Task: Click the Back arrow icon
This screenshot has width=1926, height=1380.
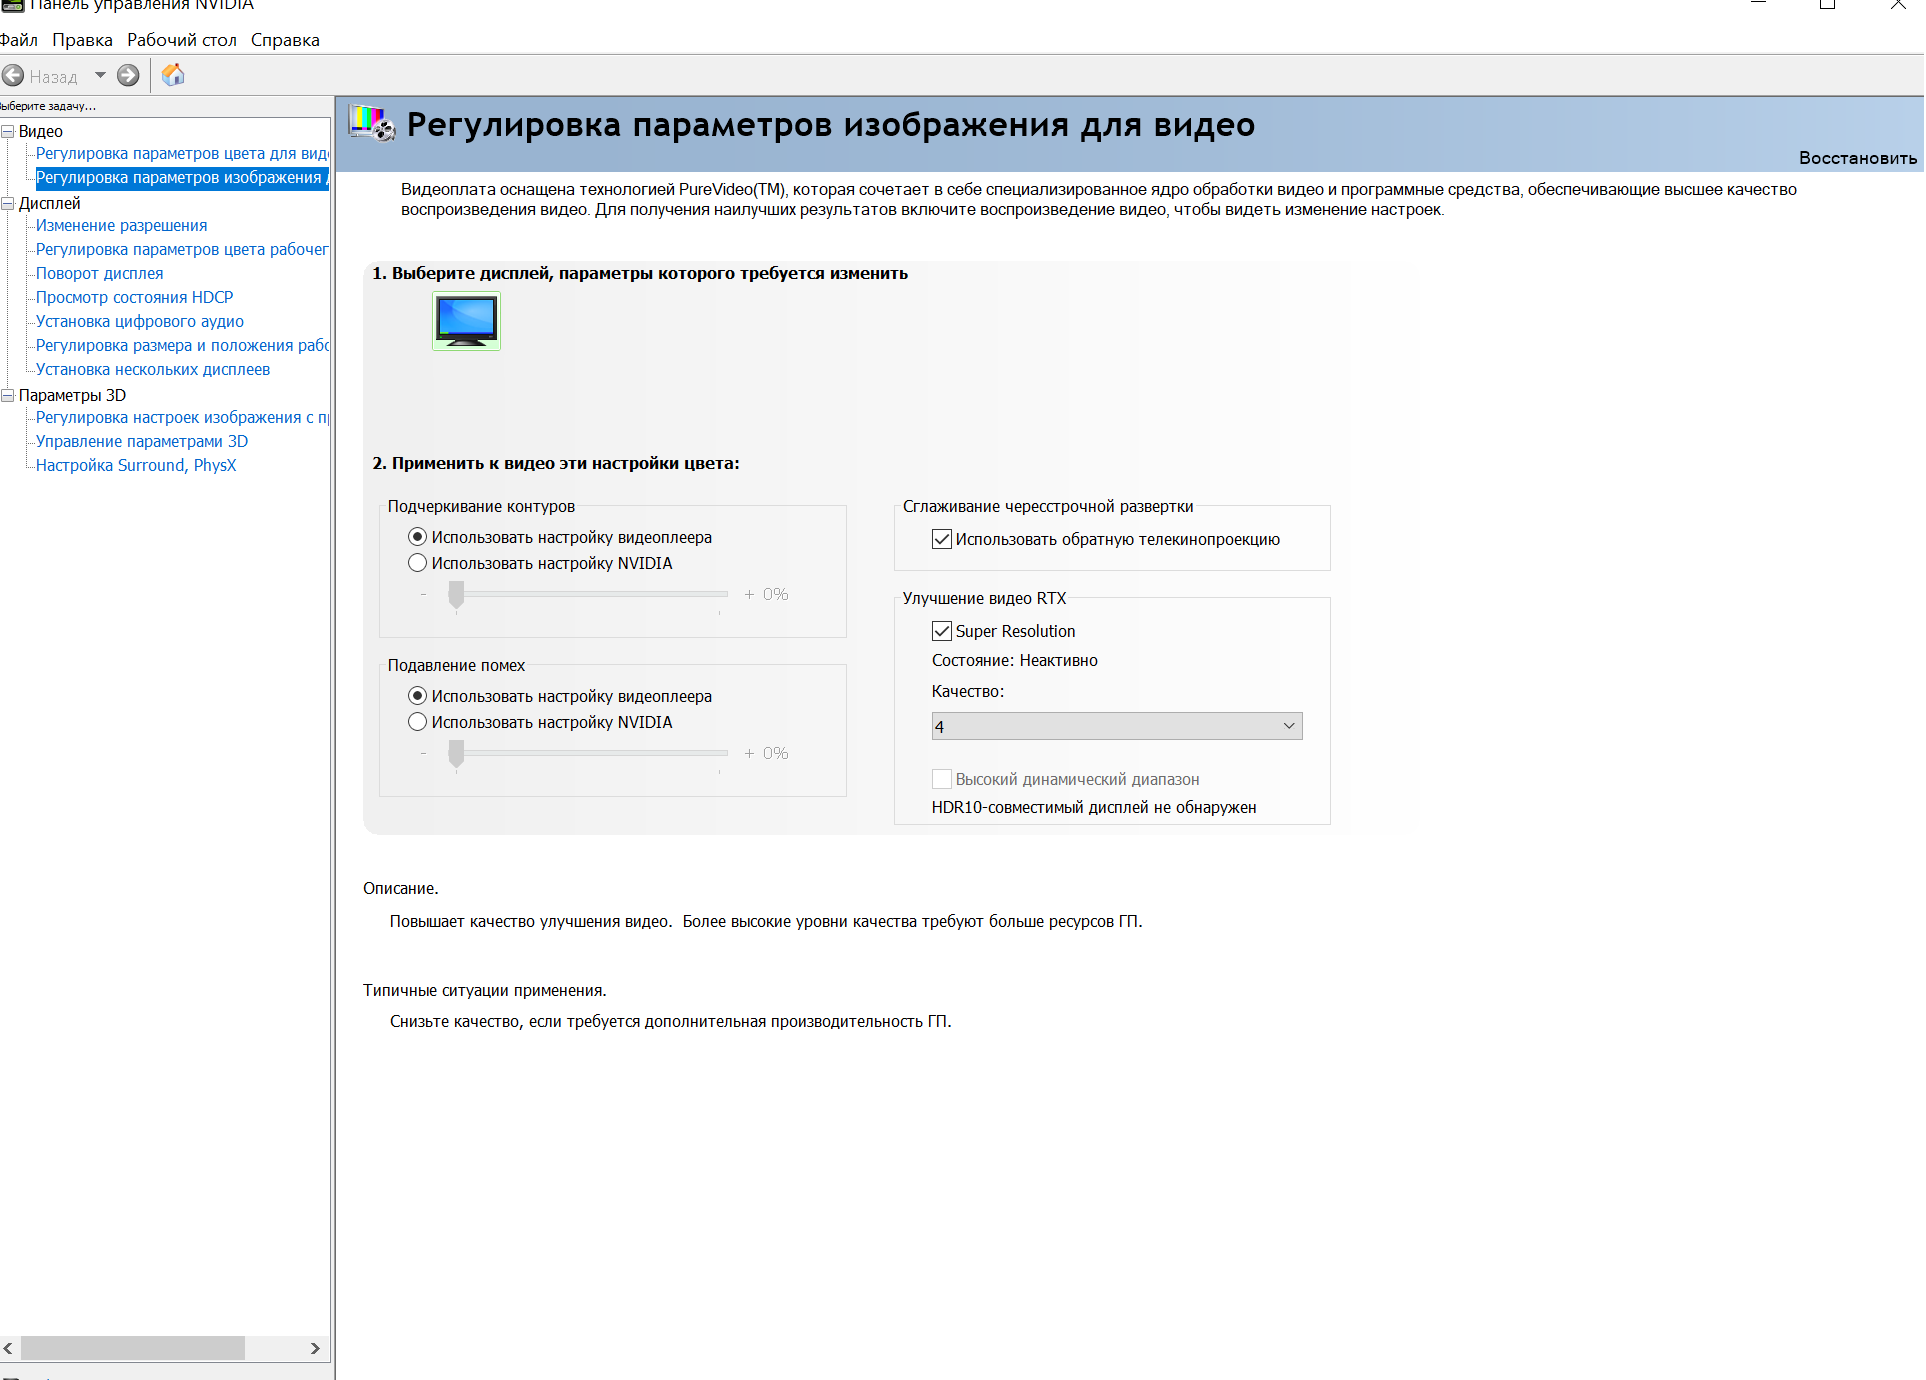Action: (13, 76)
